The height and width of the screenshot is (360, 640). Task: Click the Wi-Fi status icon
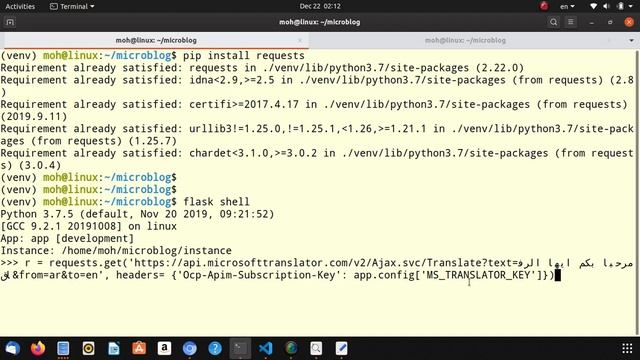point(593,6)
